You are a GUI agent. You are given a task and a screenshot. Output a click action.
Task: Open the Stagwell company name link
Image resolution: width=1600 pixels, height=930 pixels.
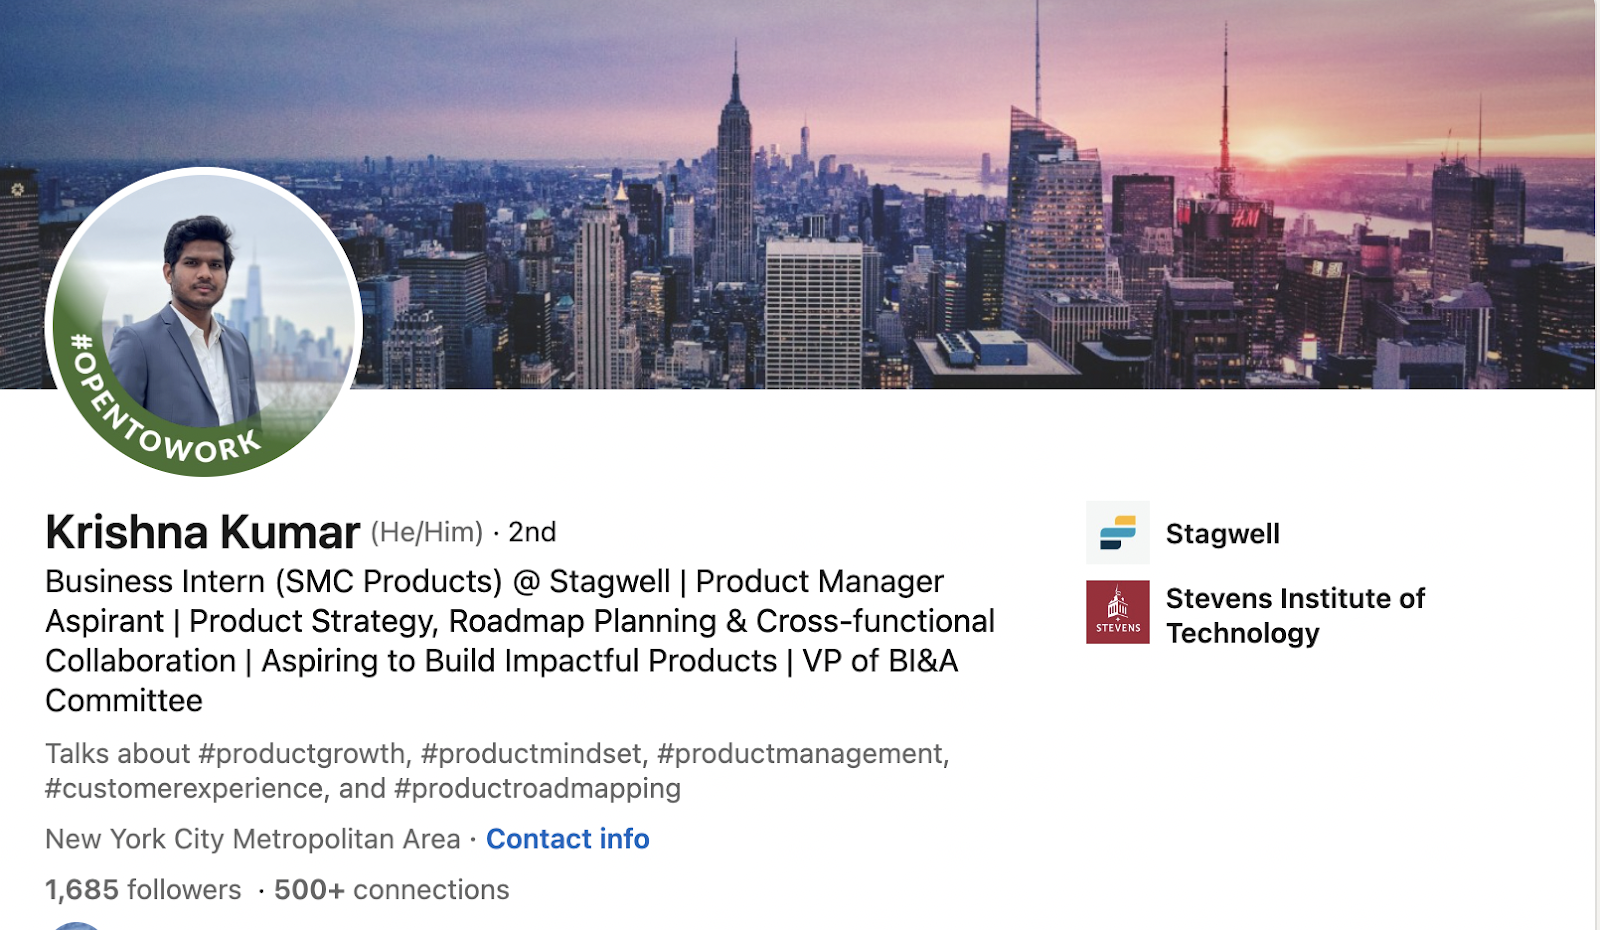[1222, 534]
